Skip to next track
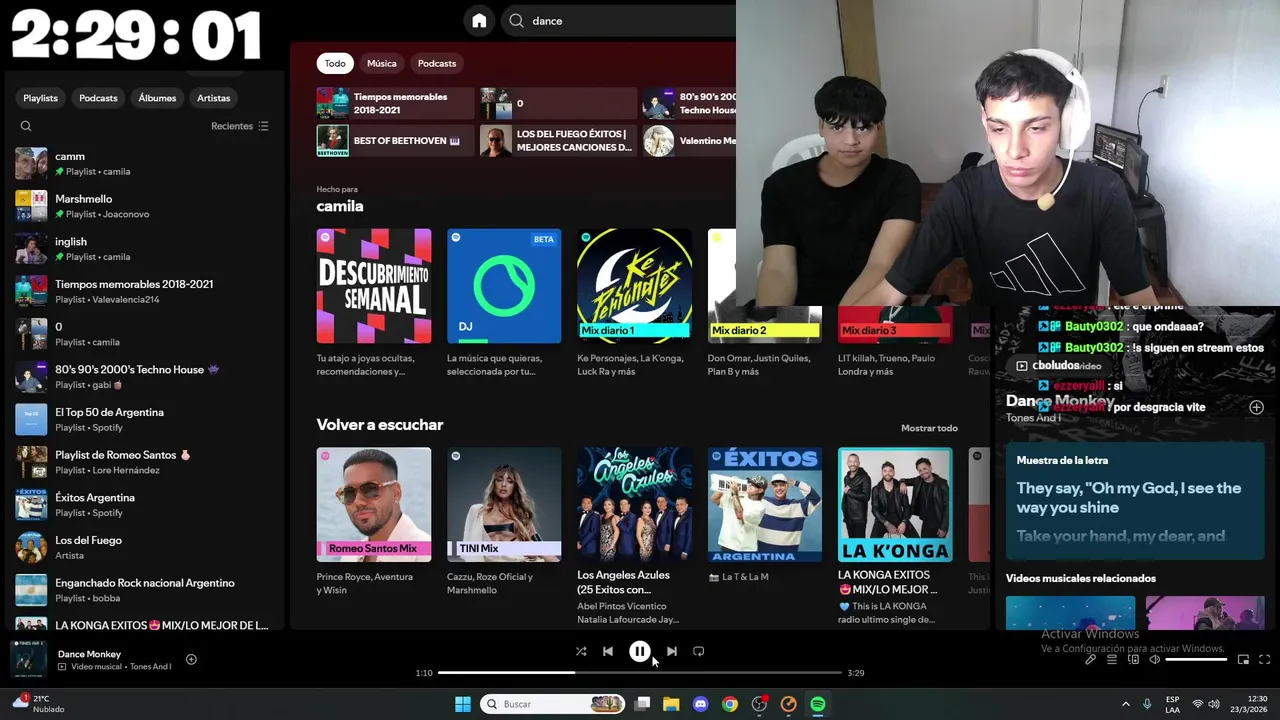1280x720 pixels. (x=671, y=651)
